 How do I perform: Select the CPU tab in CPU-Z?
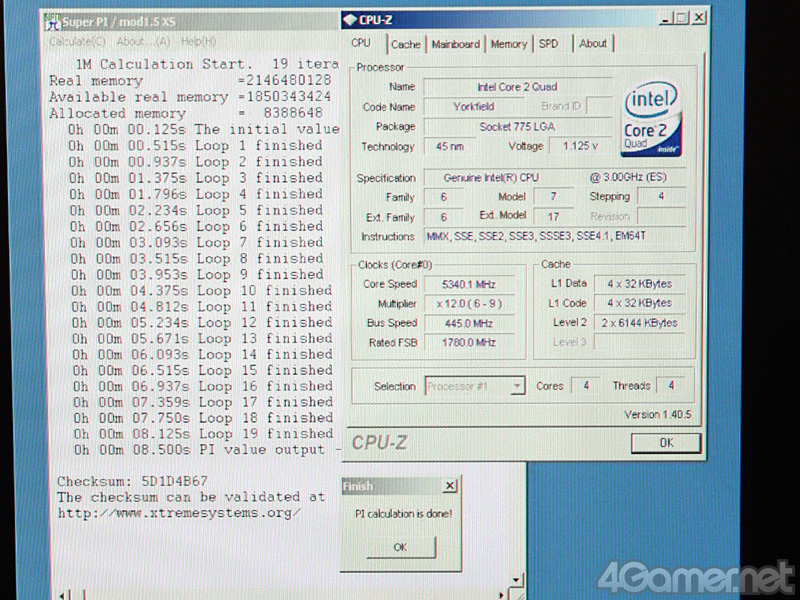(x=361, y=43)
